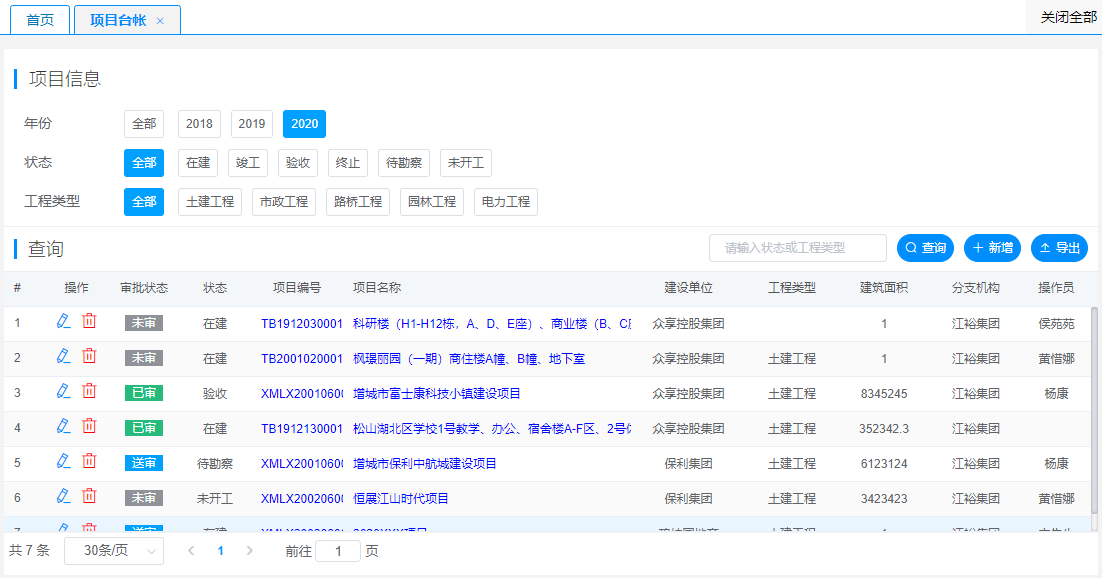Go to the next page arrow
The width and height of the screenshot is (1102, 578).
(249, 551)
